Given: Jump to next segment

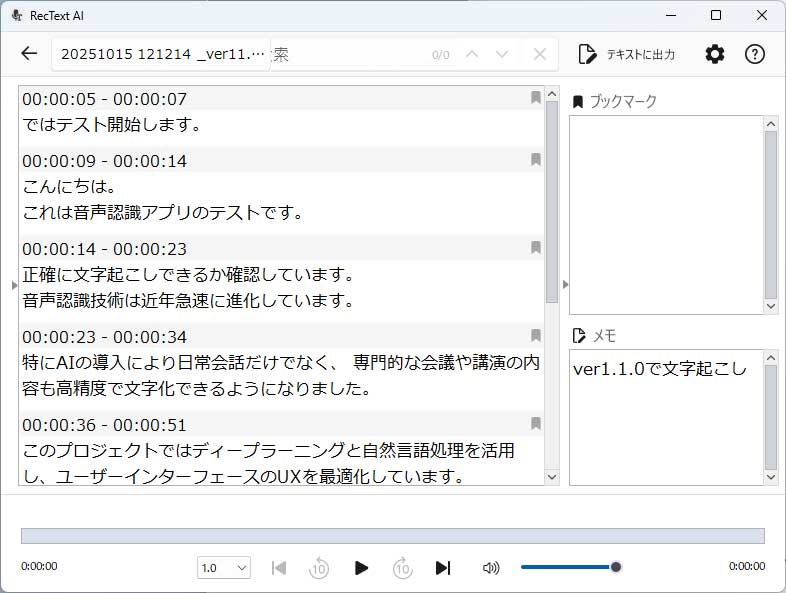Looking at the screenshot, I should 442,568.
